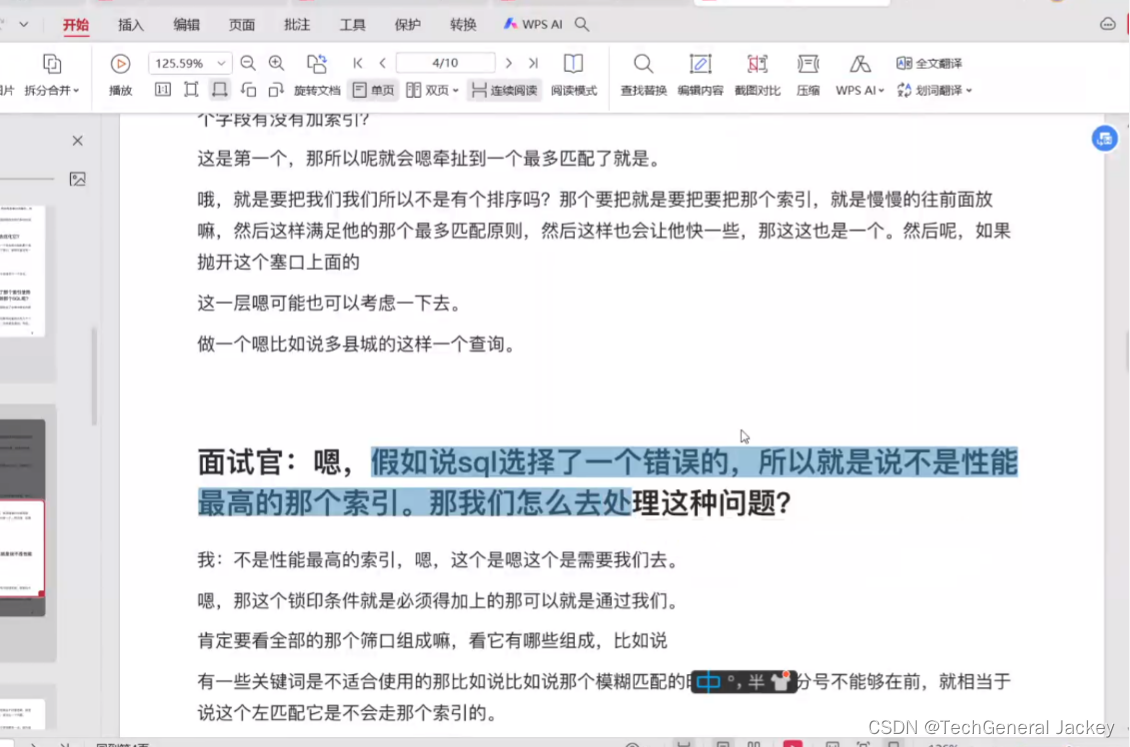Viewport: 1130px width, 747px height.
Task: Start Full Text Translation (全文翻译)
Action: click(x=932, y=63)
